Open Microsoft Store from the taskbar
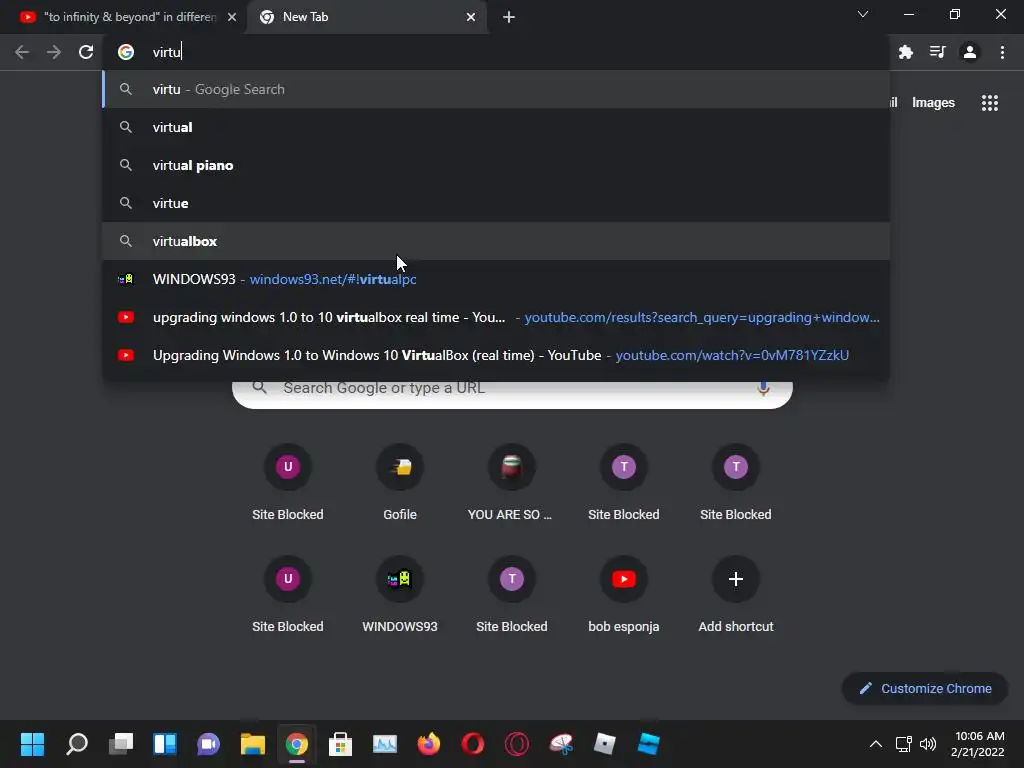This screenshot has height=768, width=1024. [340, 744]
